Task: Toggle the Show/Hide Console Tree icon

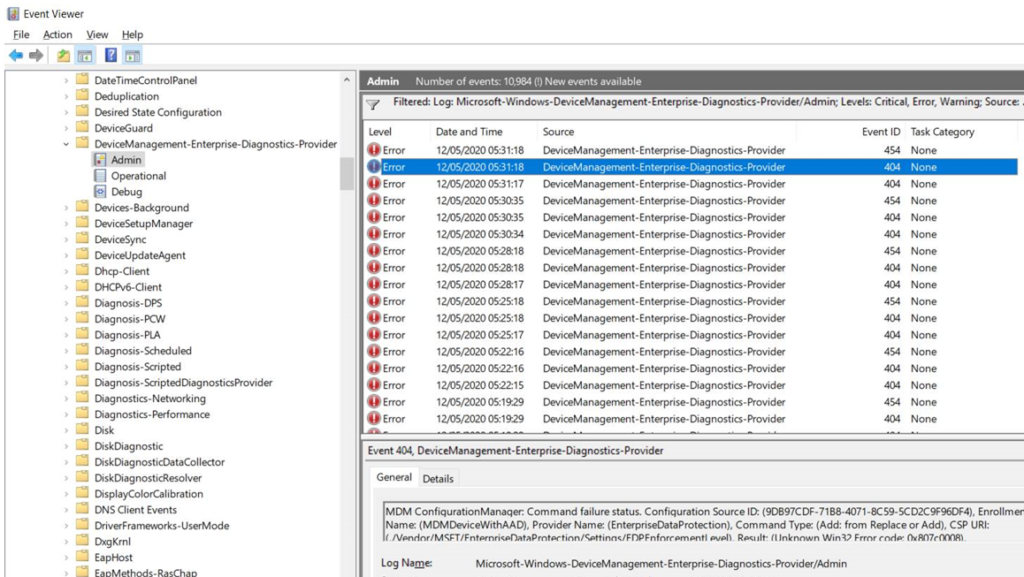Action: click(x=85, y=55)
